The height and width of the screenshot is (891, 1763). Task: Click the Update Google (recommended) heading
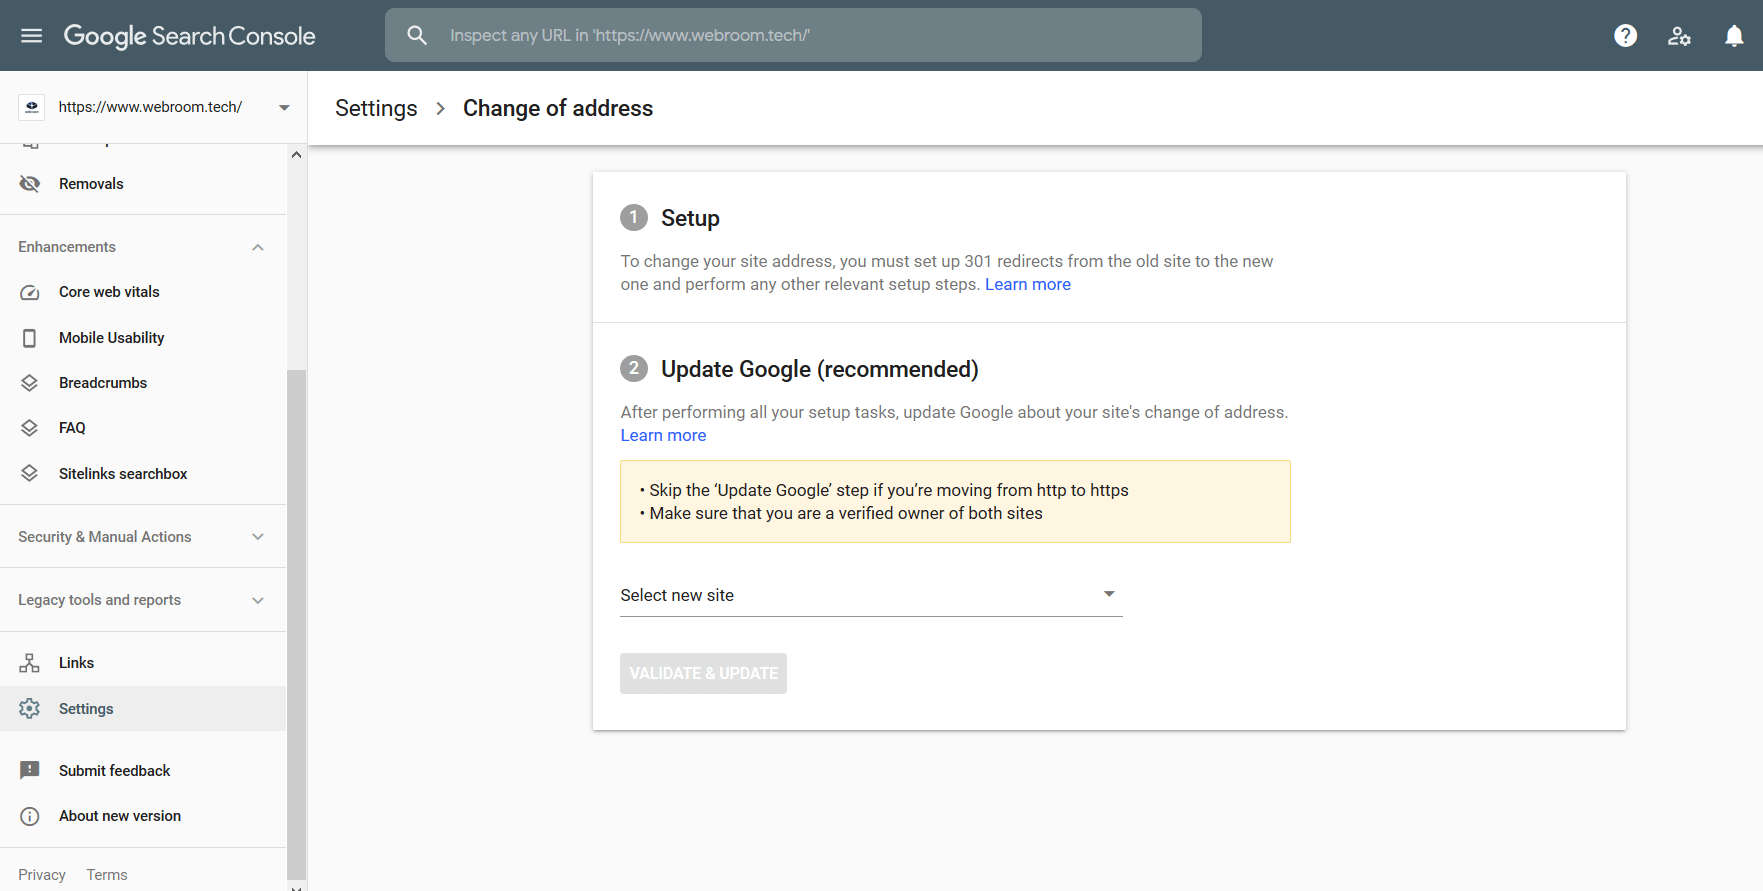(820, 369)
